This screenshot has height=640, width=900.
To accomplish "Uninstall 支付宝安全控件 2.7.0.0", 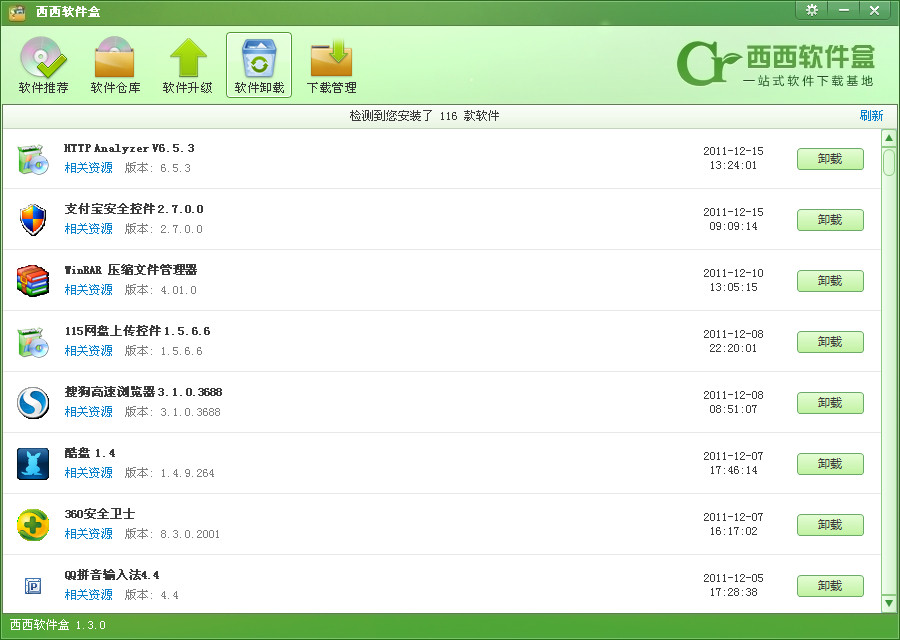I will click(x=830, y=220).
